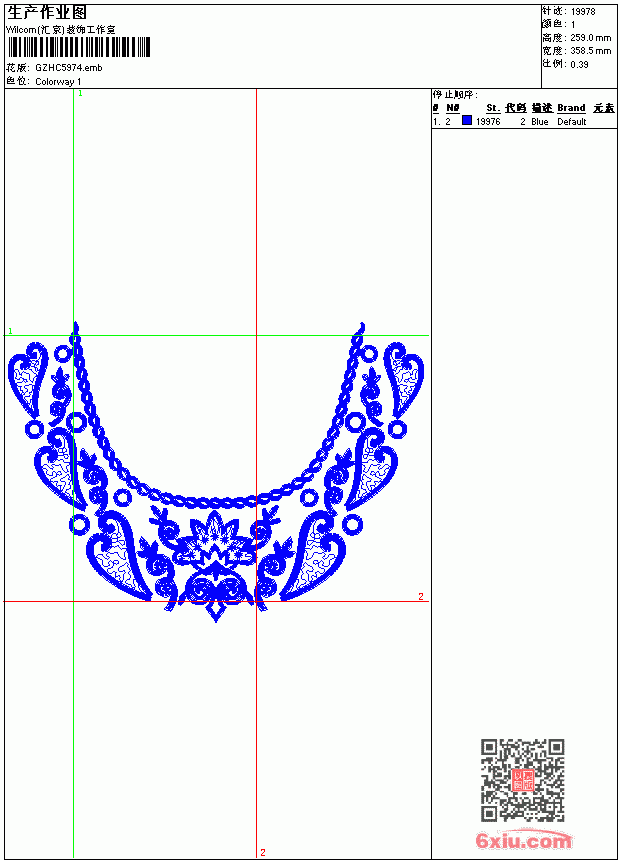Image resolution: width=620 pixels, height=860 pixels.
Task: Select the blue thread color swatch
Action: 467,120
